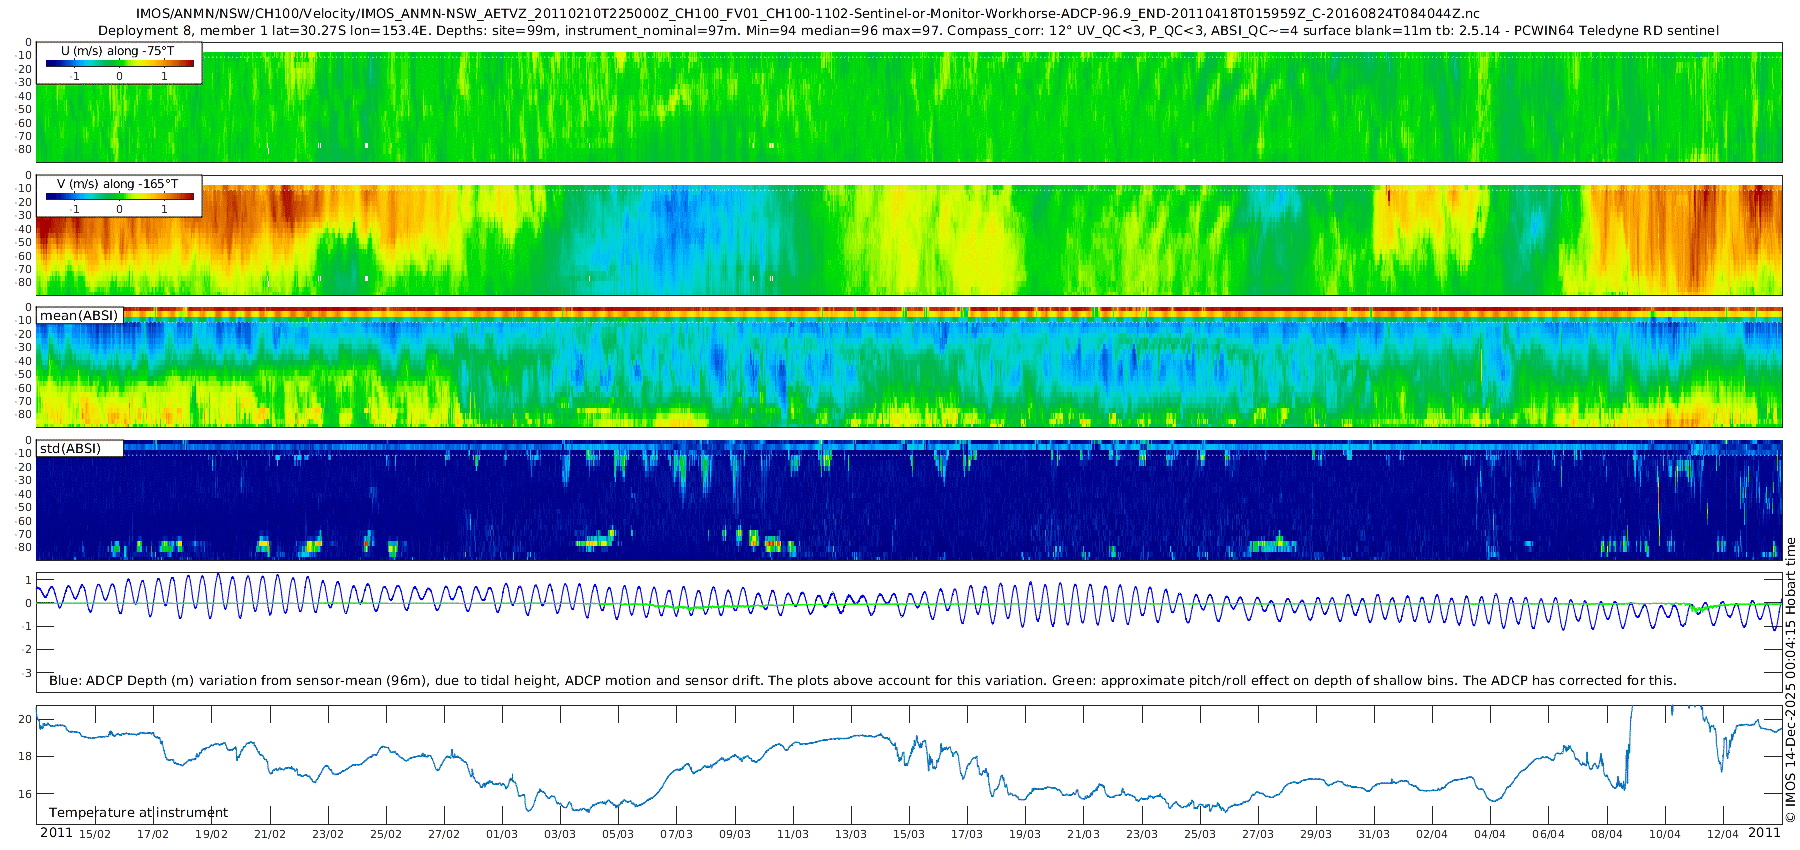
Task: Click the vertical IMOS copyright timestamp text
Action: (x=1790, y=680)
